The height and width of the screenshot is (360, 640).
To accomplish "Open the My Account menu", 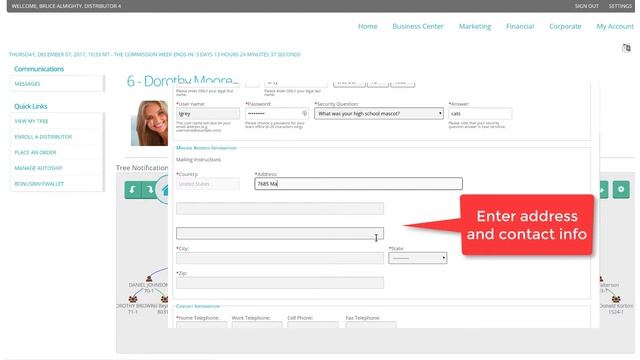I will pyautogui.click(x=615, y=26).
